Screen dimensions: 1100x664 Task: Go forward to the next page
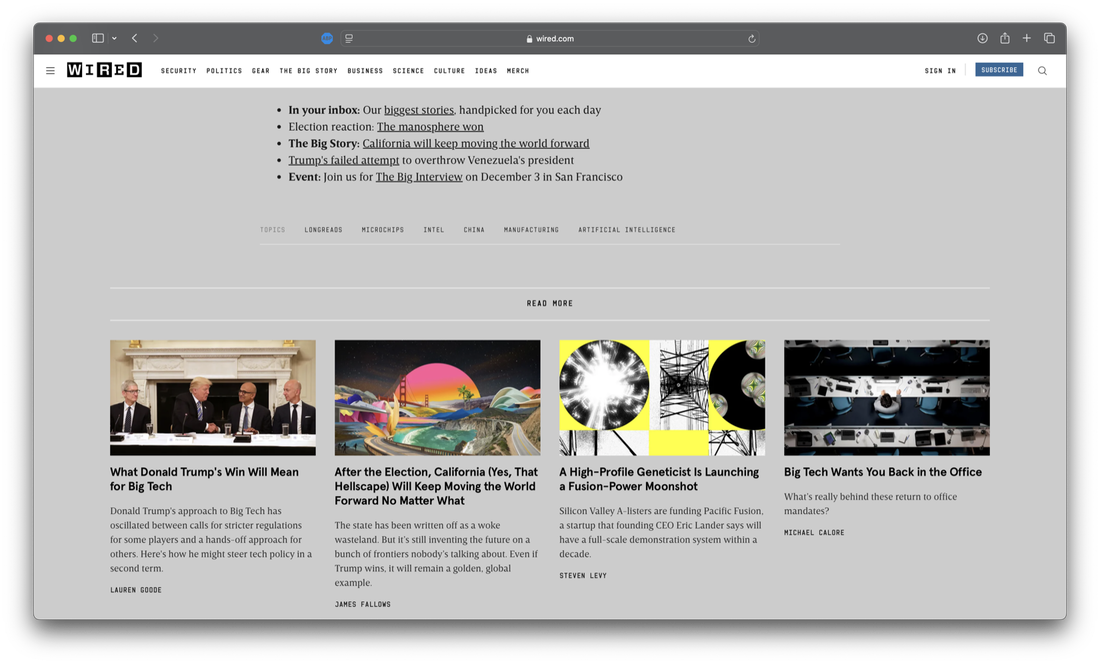coord(156,39)
